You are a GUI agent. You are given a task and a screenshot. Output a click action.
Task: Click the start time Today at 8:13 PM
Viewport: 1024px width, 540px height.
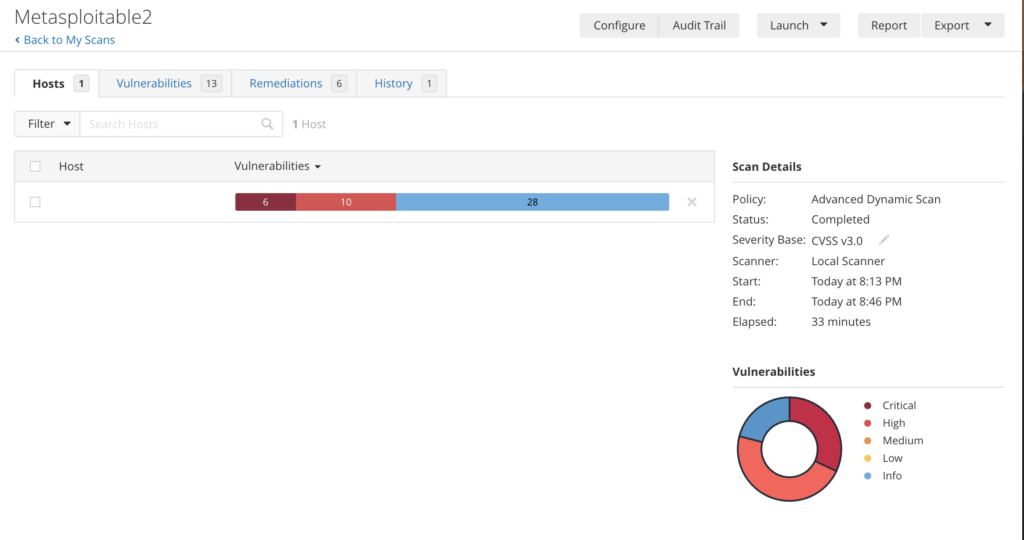click(x=856, y=281)
